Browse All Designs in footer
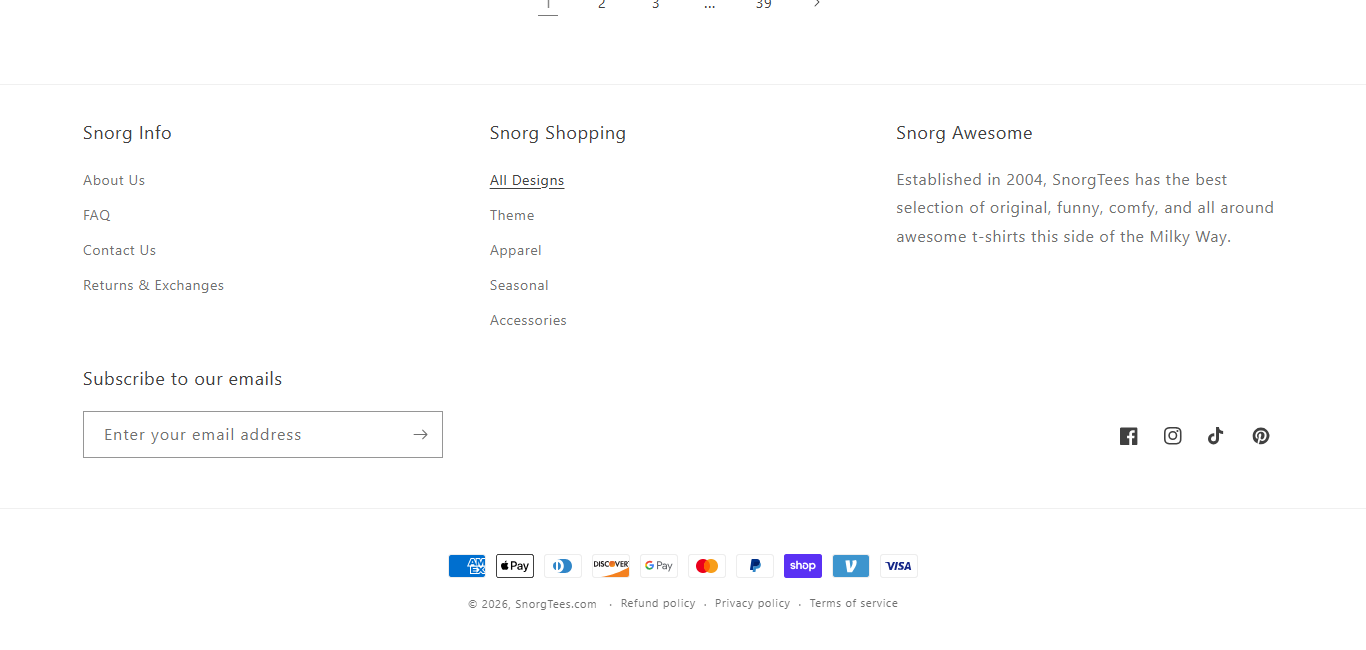 527,180
